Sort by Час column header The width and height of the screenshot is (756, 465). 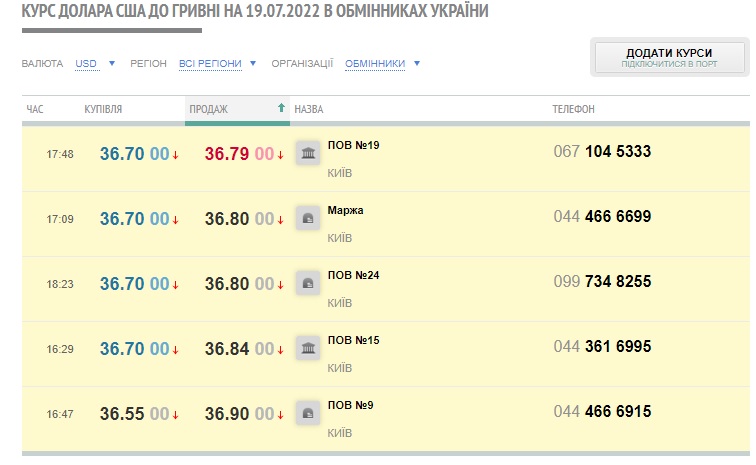point(35,109)
